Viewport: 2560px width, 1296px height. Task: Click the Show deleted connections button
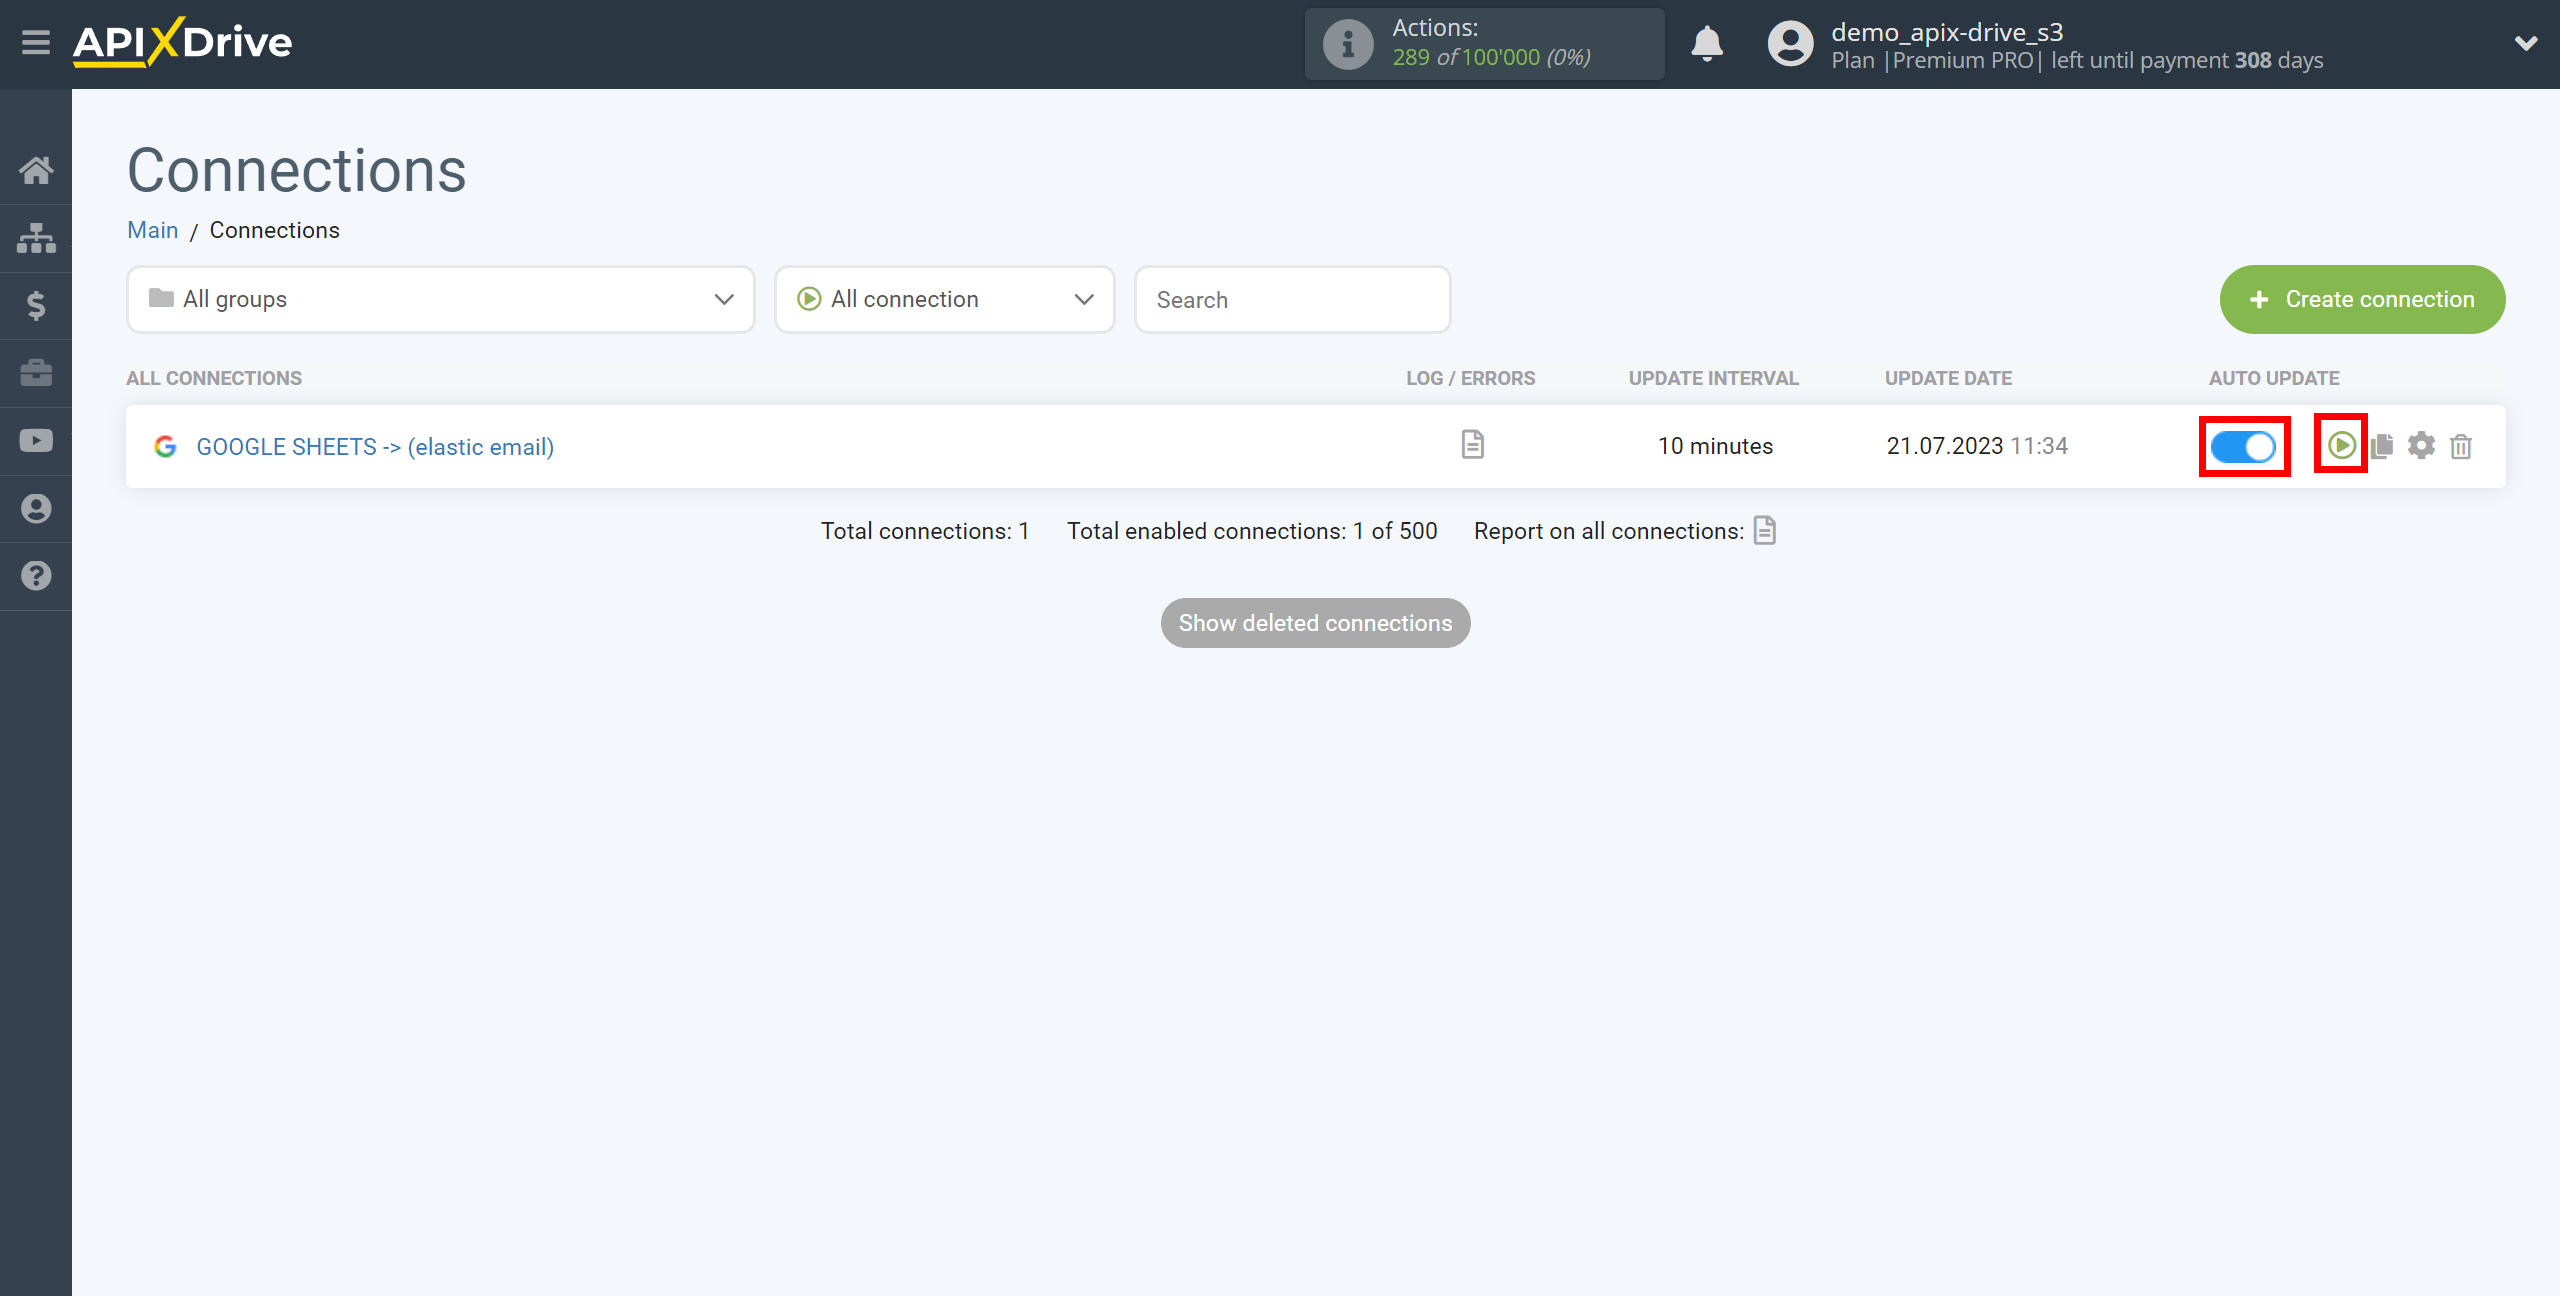click(x=1316, y=623)
